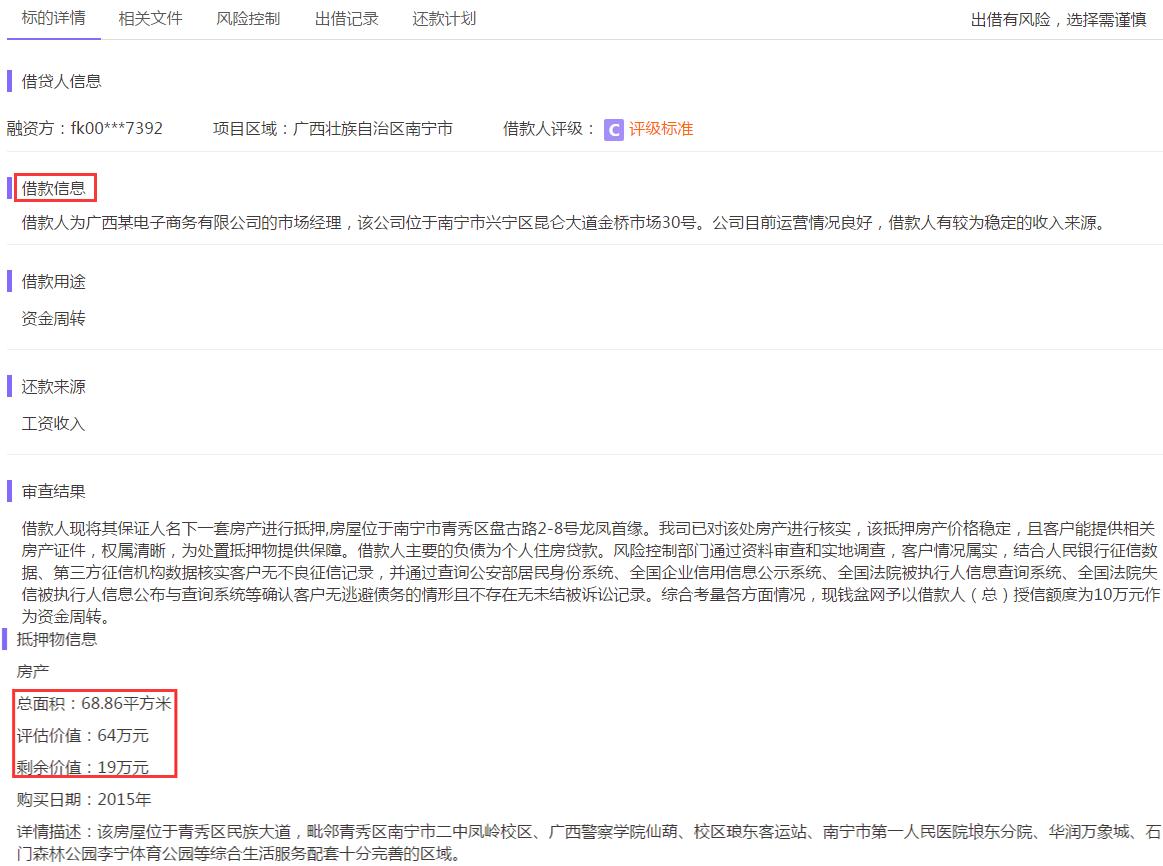Open the 出借记录 tab
Viewport: 1163px width, 866px height.
pos(345,18)
